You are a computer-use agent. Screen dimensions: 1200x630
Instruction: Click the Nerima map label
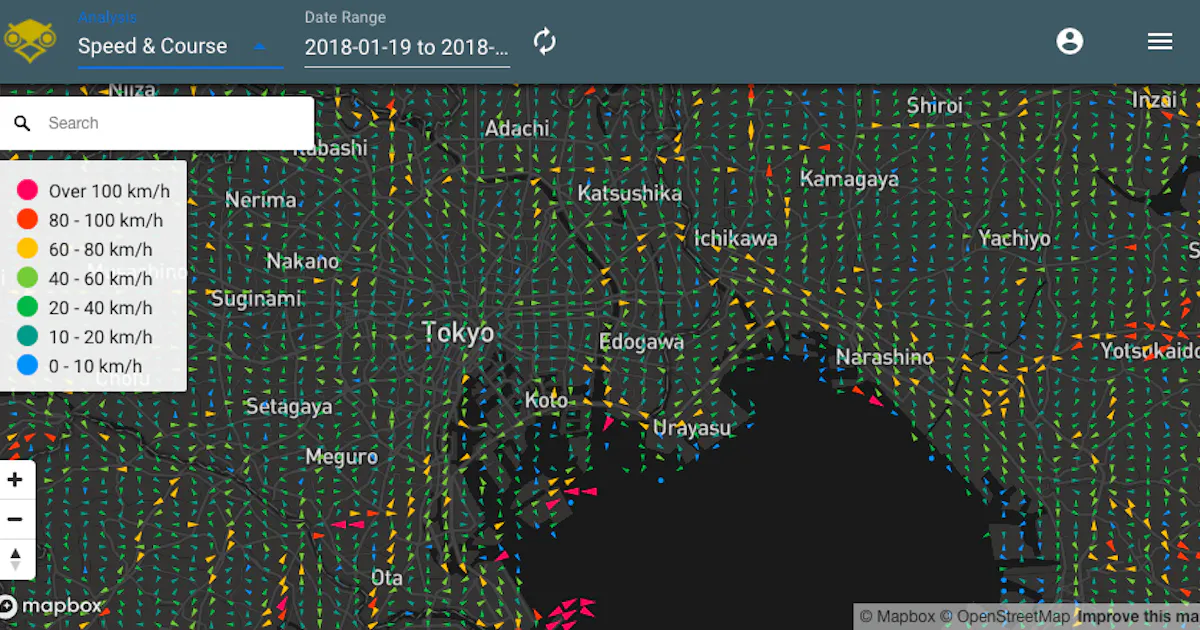[261, 200]
